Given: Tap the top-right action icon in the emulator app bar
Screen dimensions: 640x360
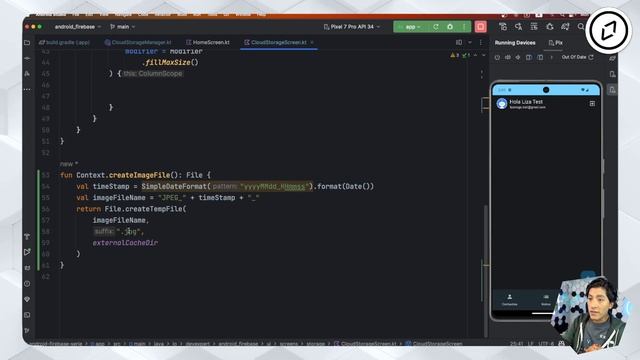Looking at the screenshot, I should [x=592, y=104].
